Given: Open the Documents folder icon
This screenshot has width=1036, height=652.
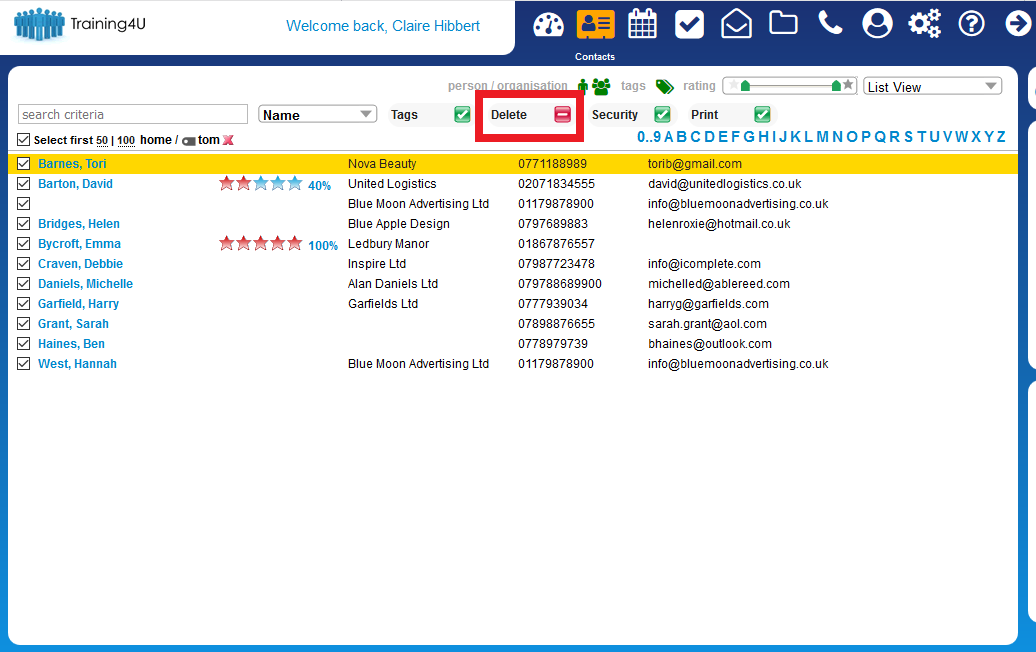Looking at the screenshot, I should 783,24.
